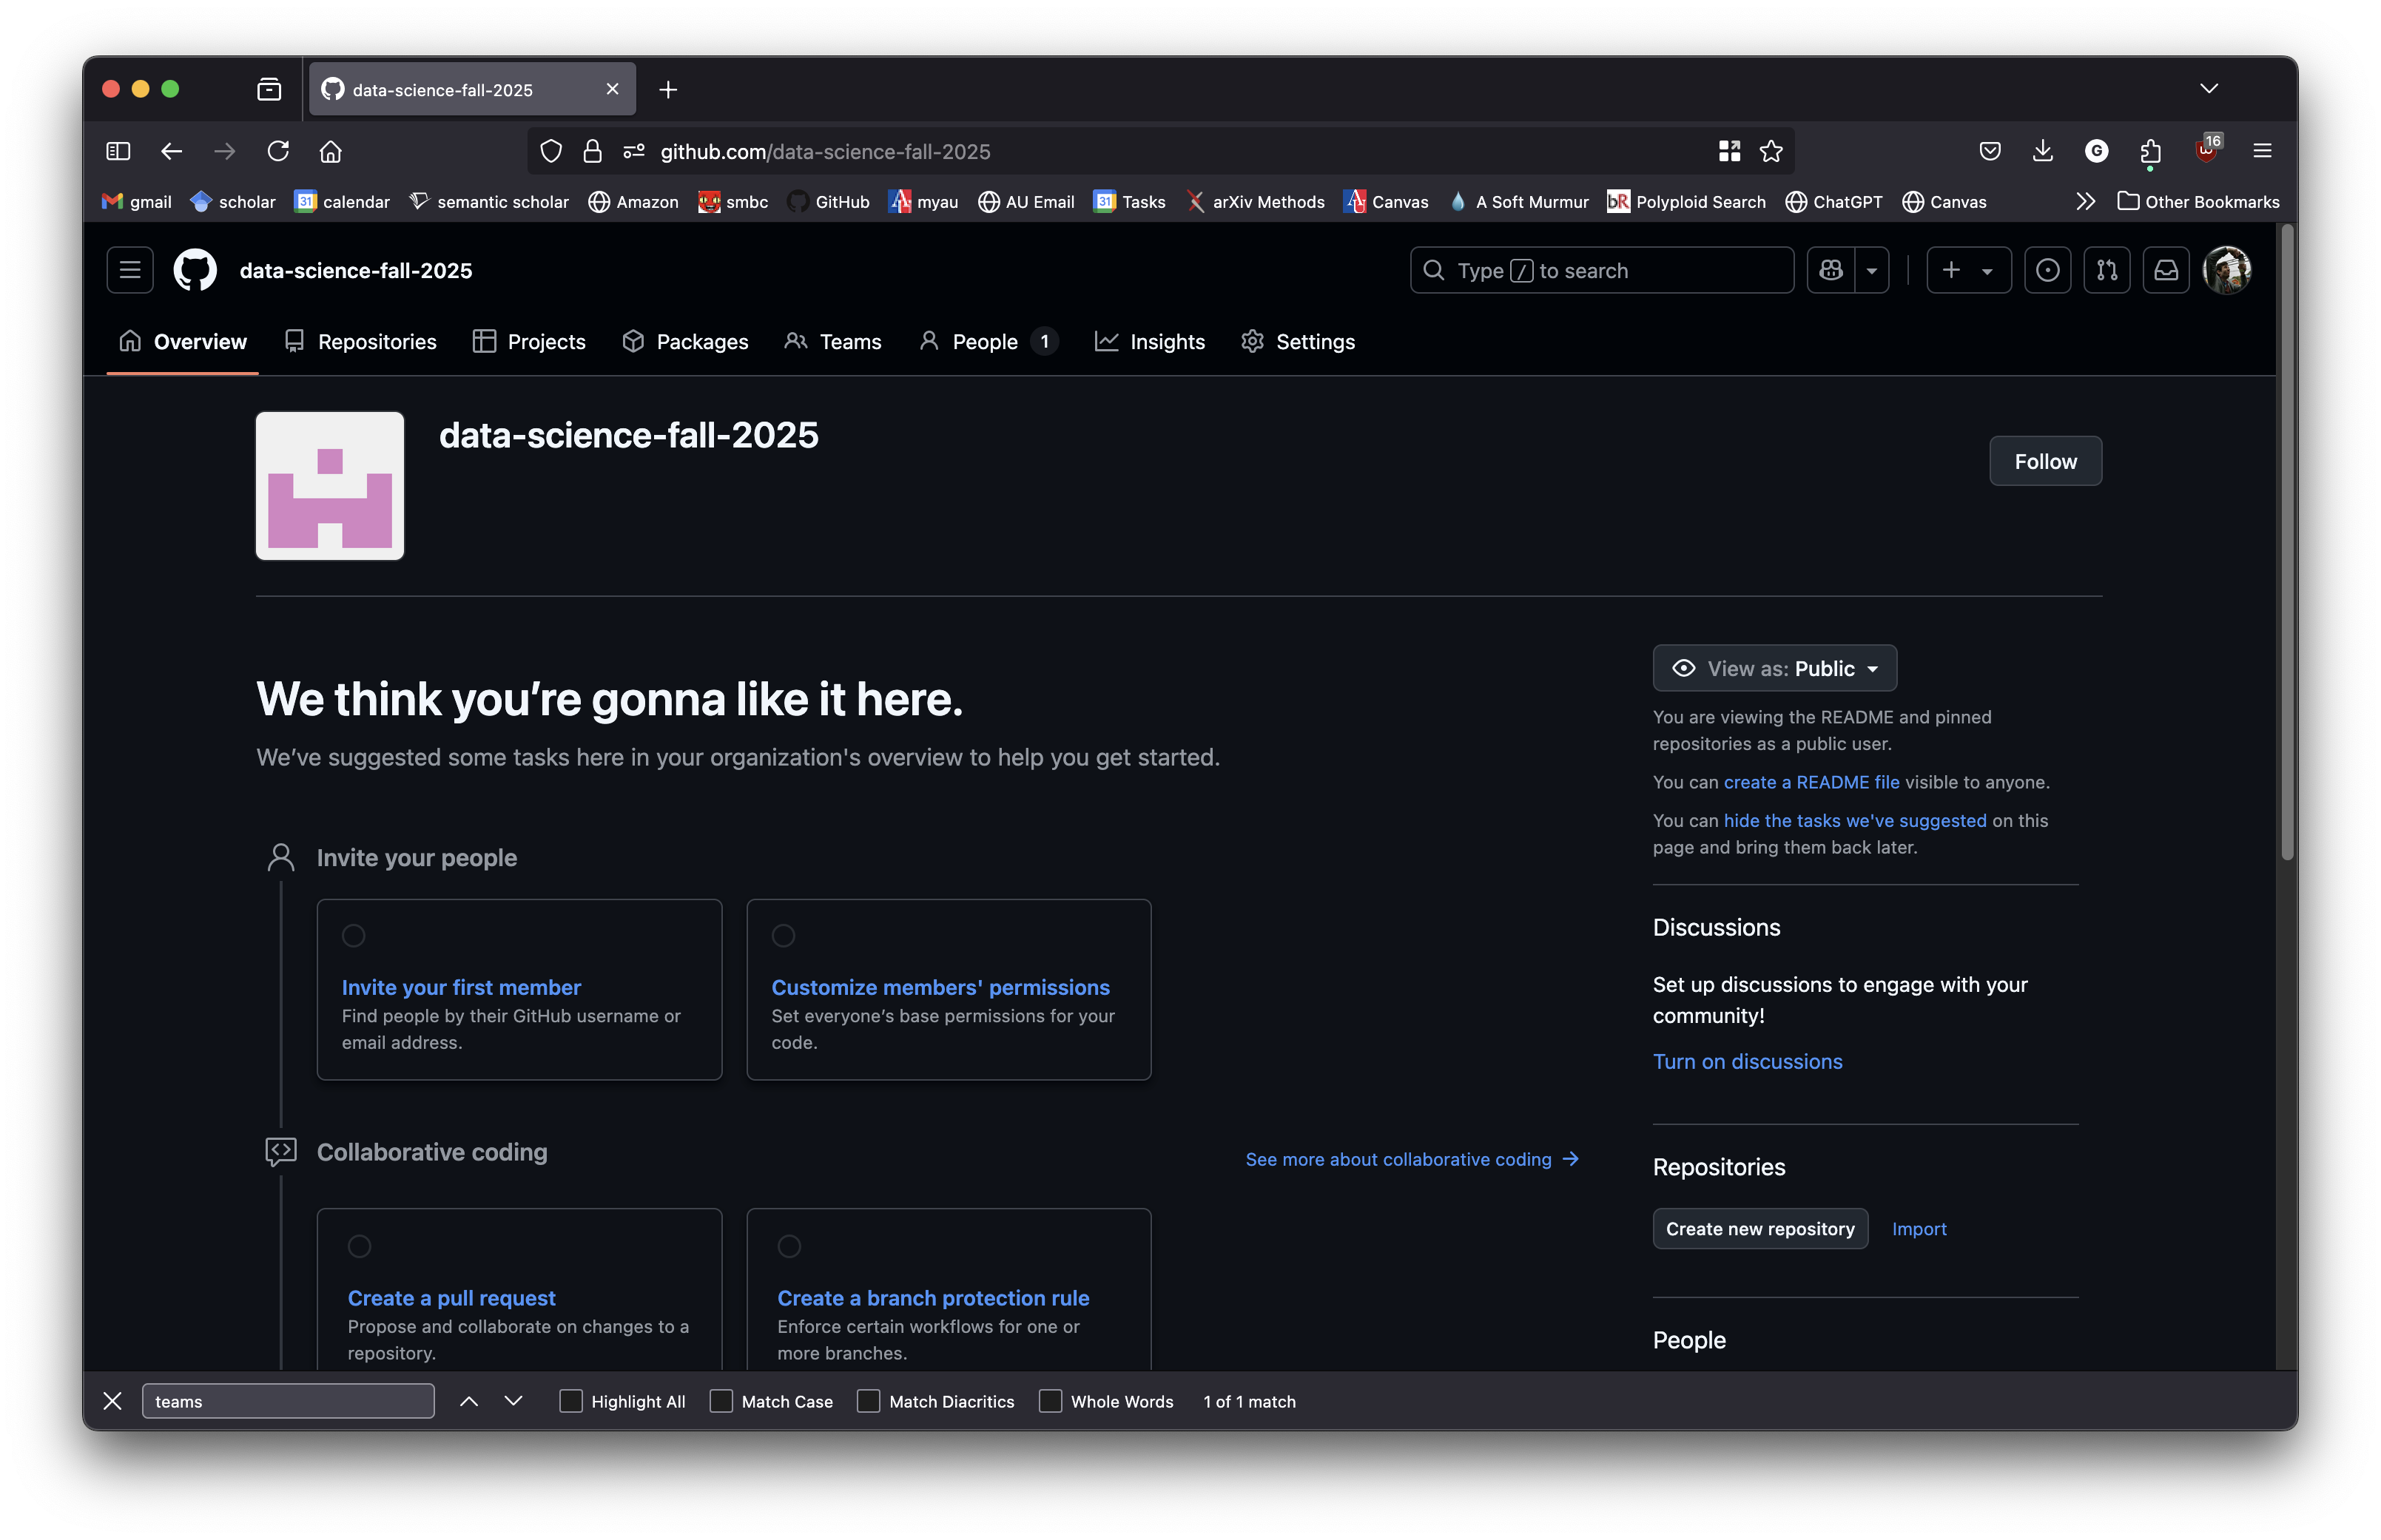Screen dimensions: 2381x1540
Task: Mark Invite your first member task circle
Action: (x=354, y=936)
